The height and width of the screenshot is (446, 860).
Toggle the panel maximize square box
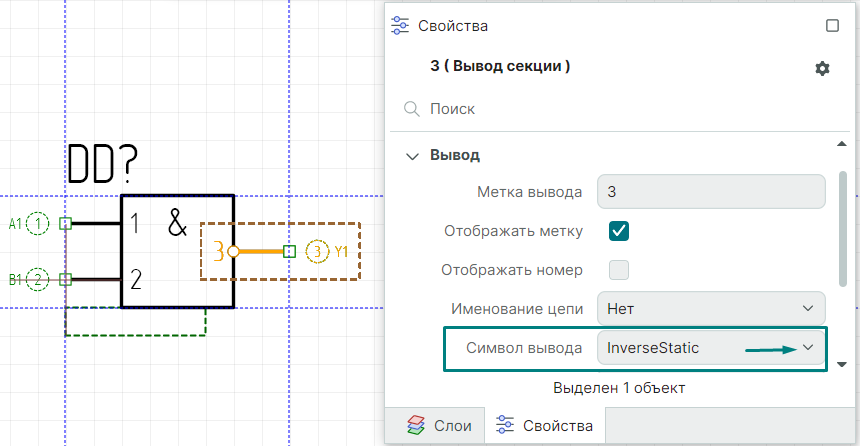(832, 26)
